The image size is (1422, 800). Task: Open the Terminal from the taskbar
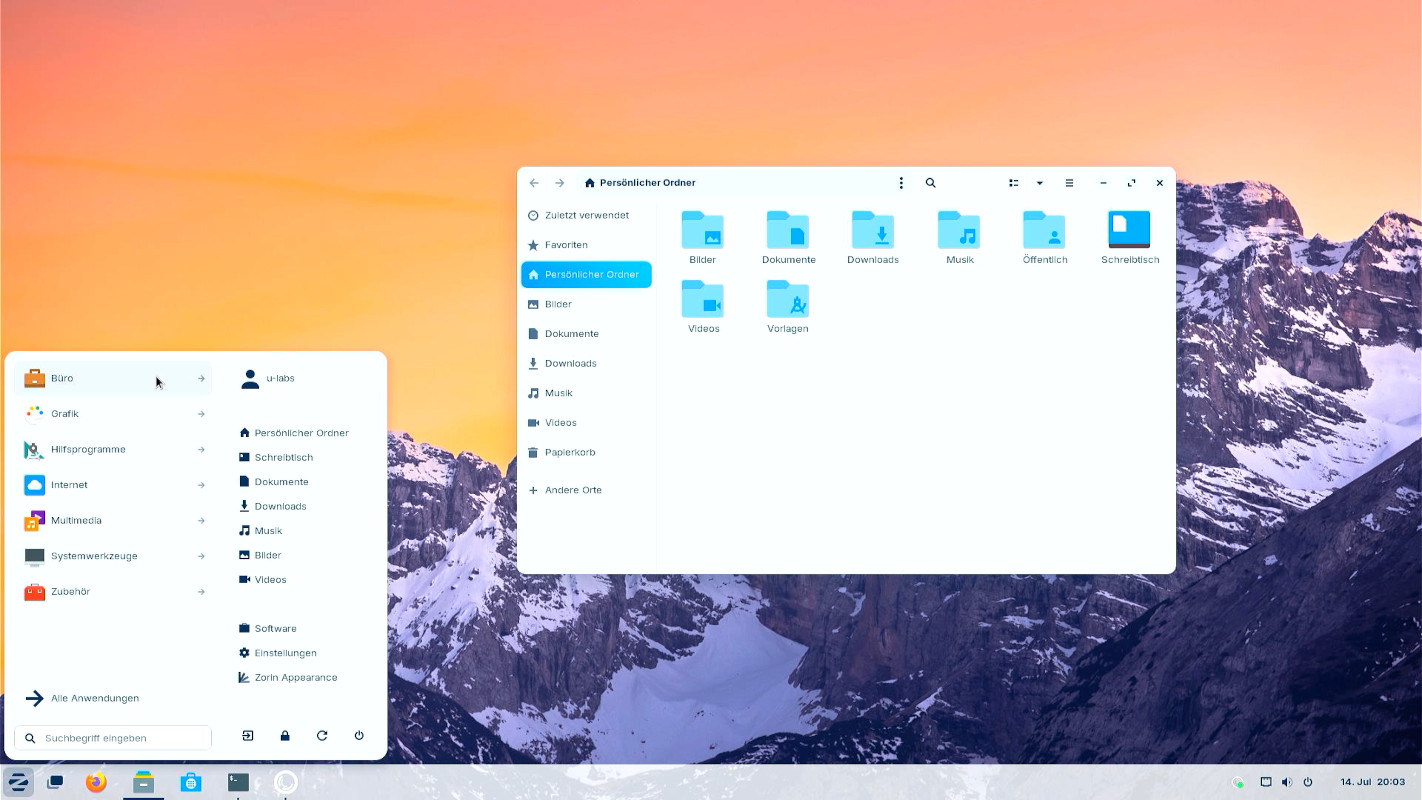238,782
